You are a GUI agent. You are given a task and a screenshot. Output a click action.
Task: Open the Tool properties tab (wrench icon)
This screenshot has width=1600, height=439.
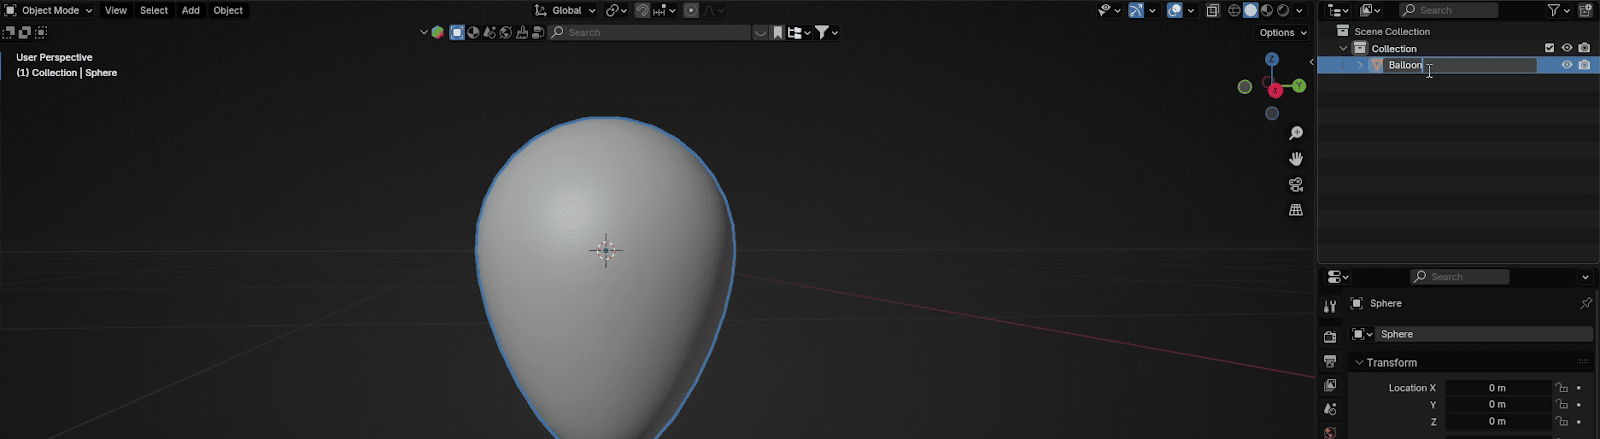(x=1330, y=307)
